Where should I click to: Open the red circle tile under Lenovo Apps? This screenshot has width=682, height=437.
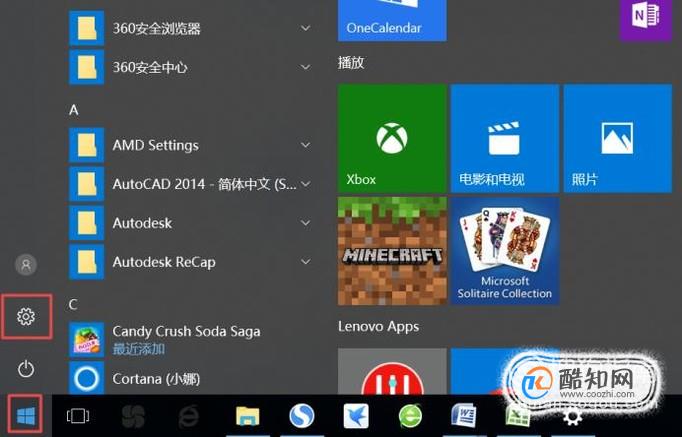click(x=392, y=371)
